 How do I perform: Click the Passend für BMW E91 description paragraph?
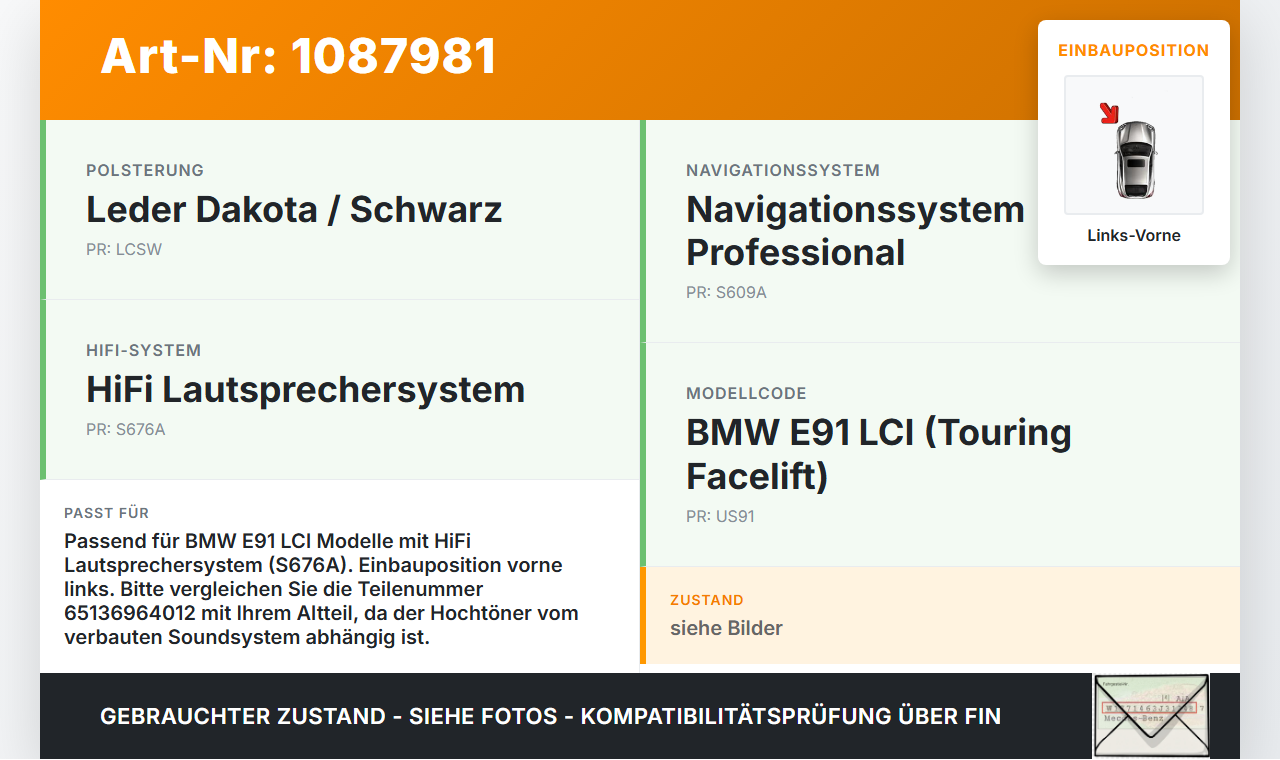coord(321,589)
